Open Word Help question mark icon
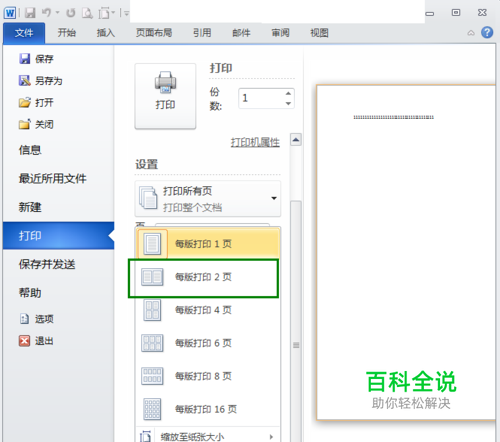Image resolution: width=500 pixels, height=442 pixels. [x=487, y=33]
